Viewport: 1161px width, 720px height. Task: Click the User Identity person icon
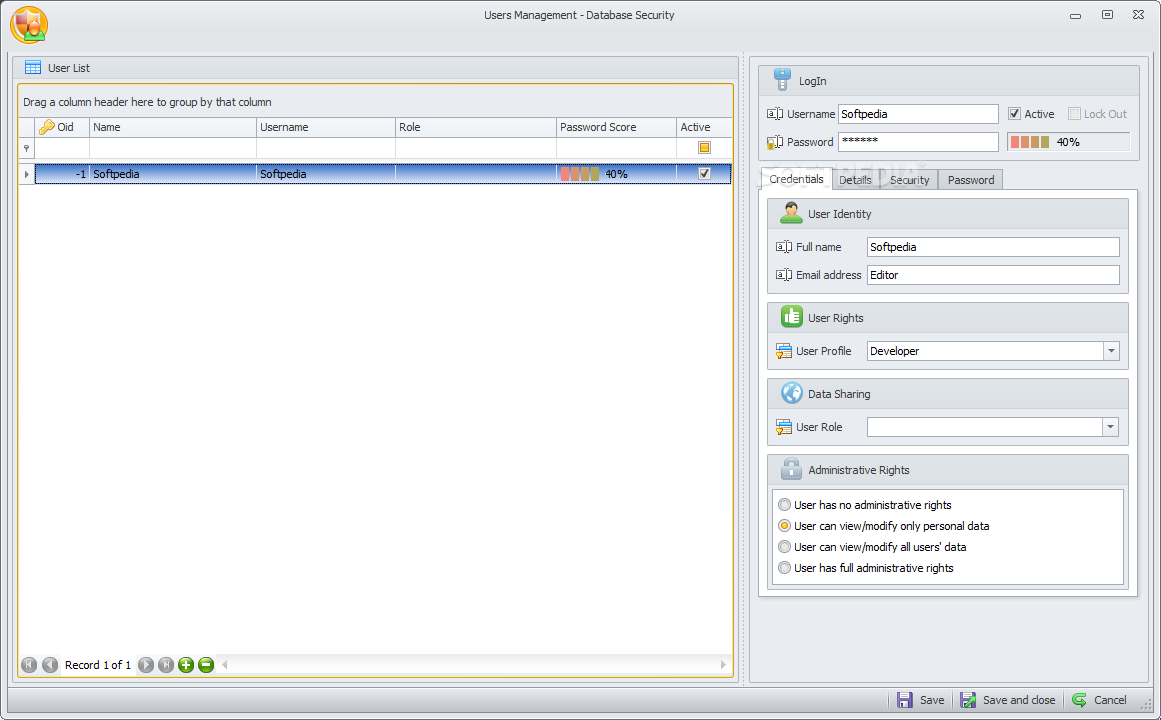(x=791, y=213)
